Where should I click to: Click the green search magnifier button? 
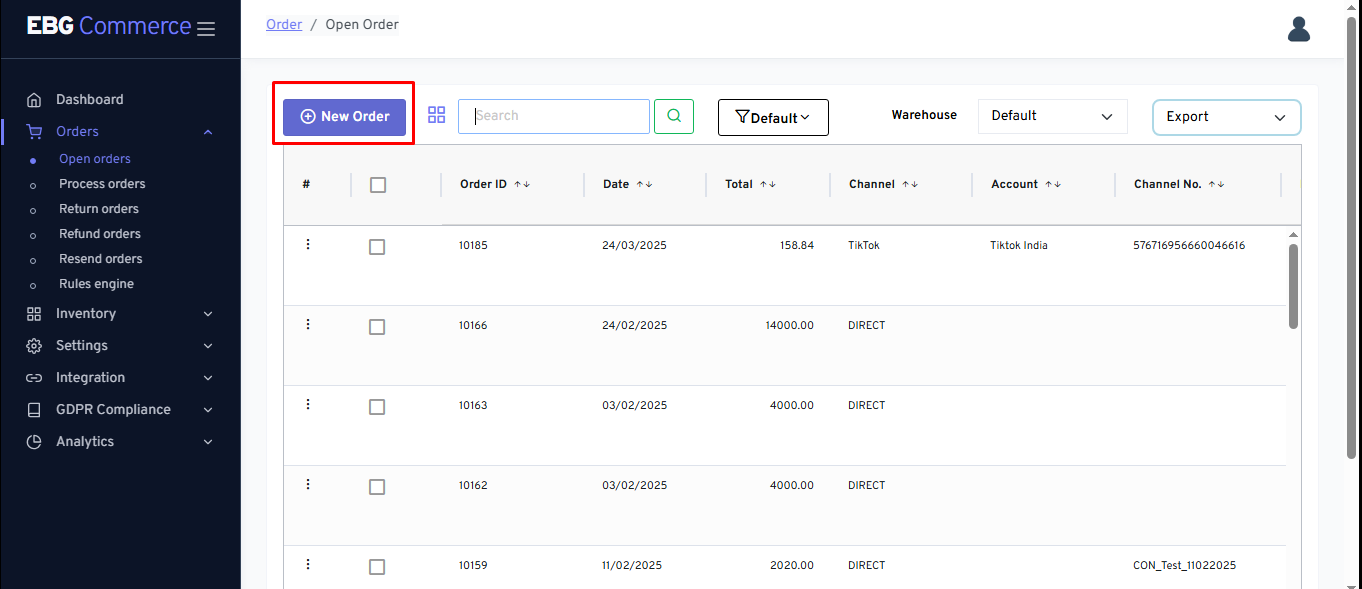pyautogui.click(x=673, y=116)
